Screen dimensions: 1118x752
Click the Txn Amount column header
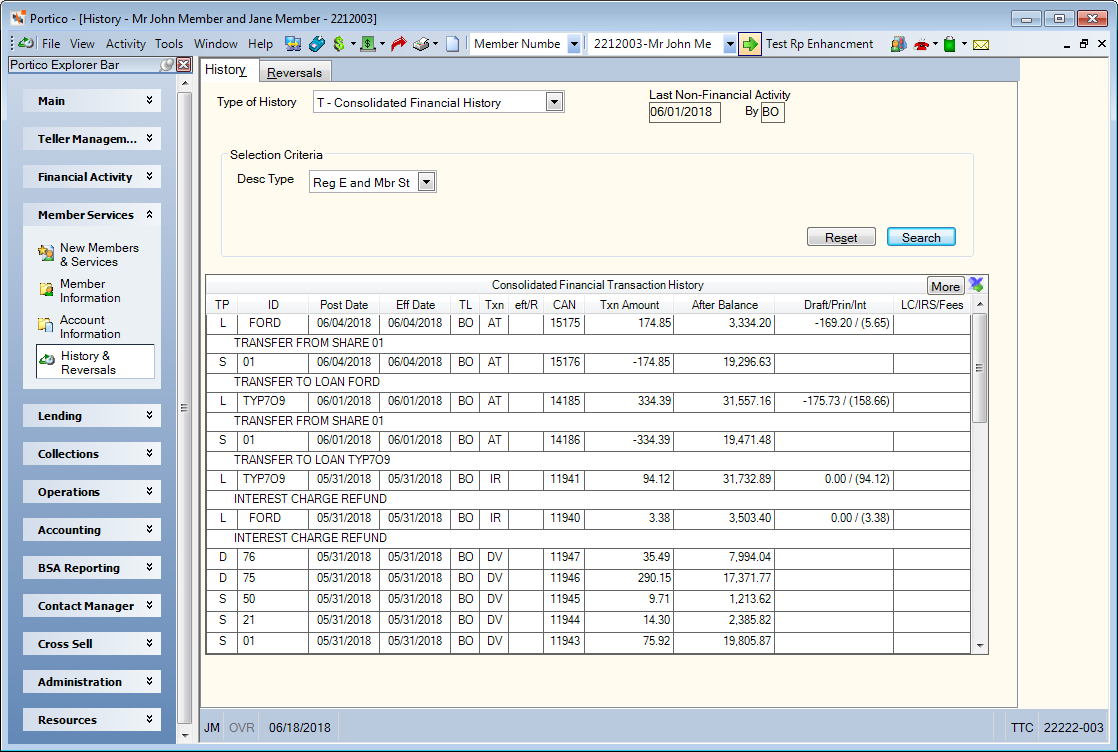coord(629,305)
